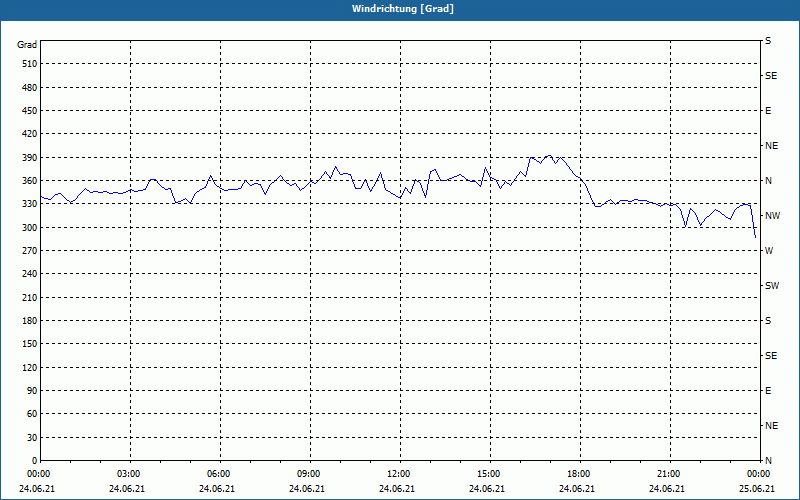
Task: Select the SW compass label
Action: (772, 286)
